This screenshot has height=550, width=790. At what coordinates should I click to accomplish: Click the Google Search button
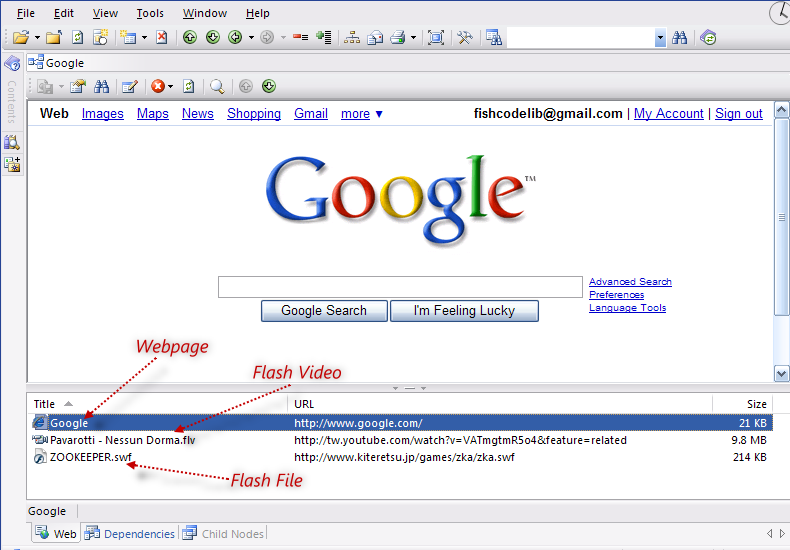pos(324,311)
